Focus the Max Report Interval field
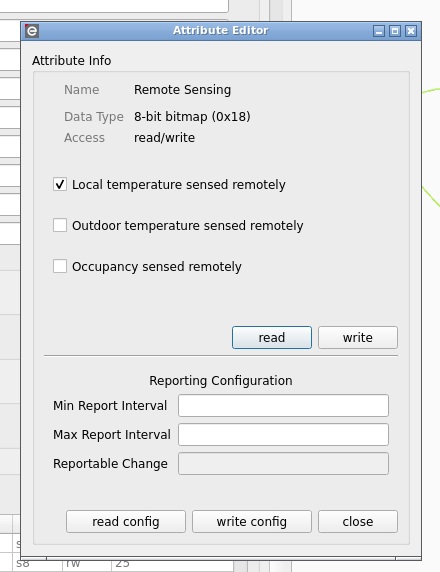This screenshot has height=572, width=440. pos(283,434)
